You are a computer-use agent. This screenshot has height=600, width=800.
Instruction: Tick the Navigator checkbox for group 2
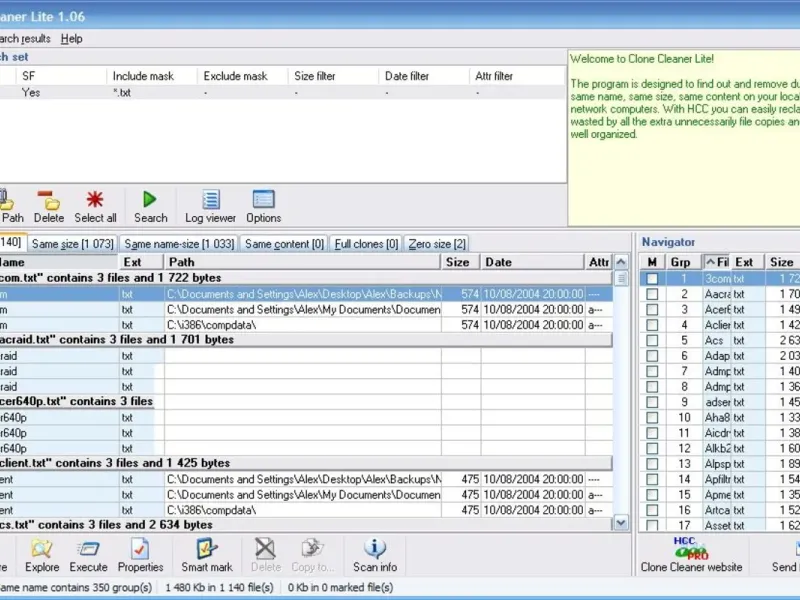click(652, 294)
